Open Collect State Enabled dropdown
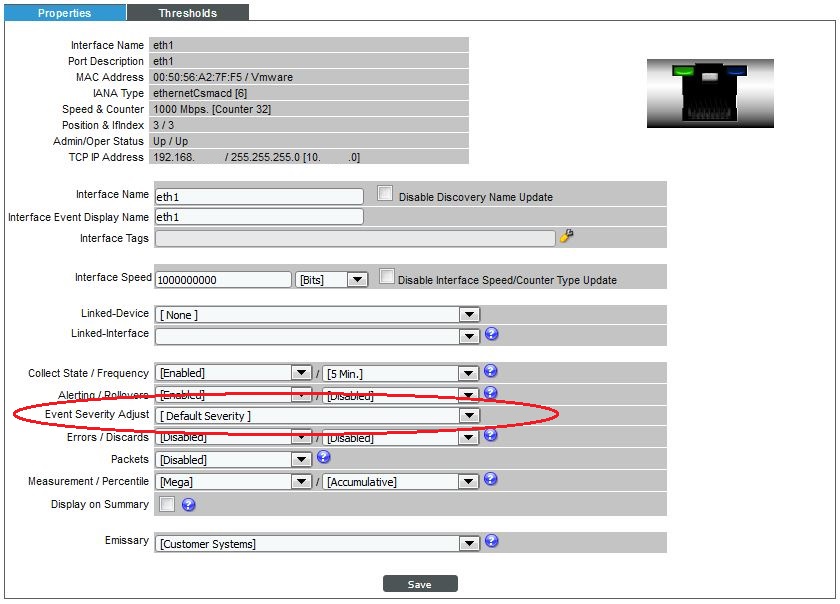The width and height of the screenshot is (840, 604). (233, 373)
